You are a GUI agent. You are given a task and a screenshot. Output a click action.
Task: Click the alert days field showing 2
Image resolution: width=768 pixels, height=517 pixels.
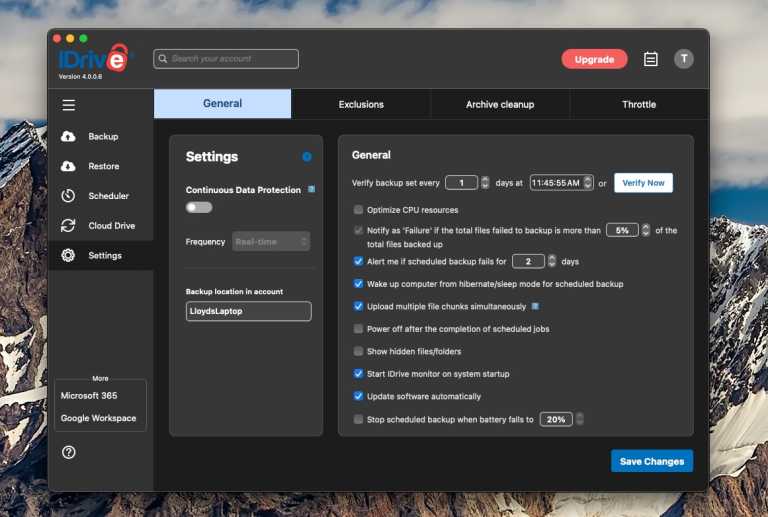pyautogui.click(x=528, y=261)
